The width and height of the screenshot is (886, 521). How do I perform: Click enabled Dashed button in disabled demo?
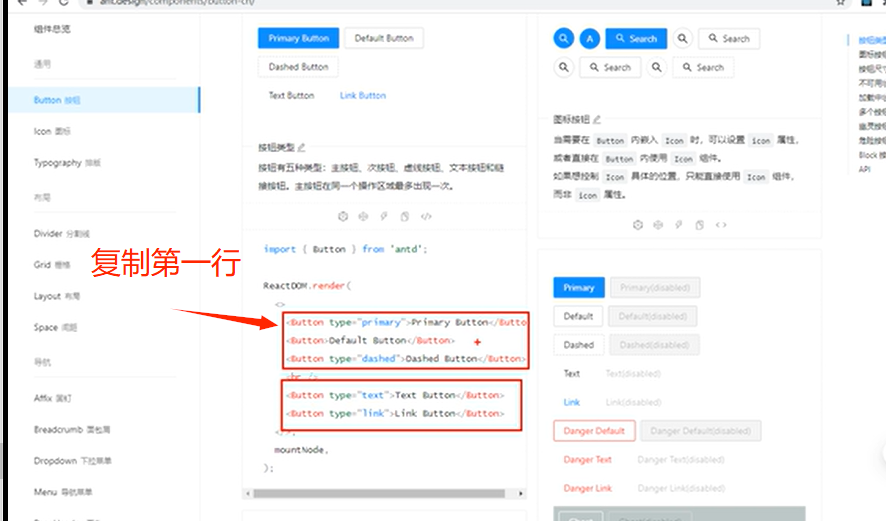pos(579,345)
